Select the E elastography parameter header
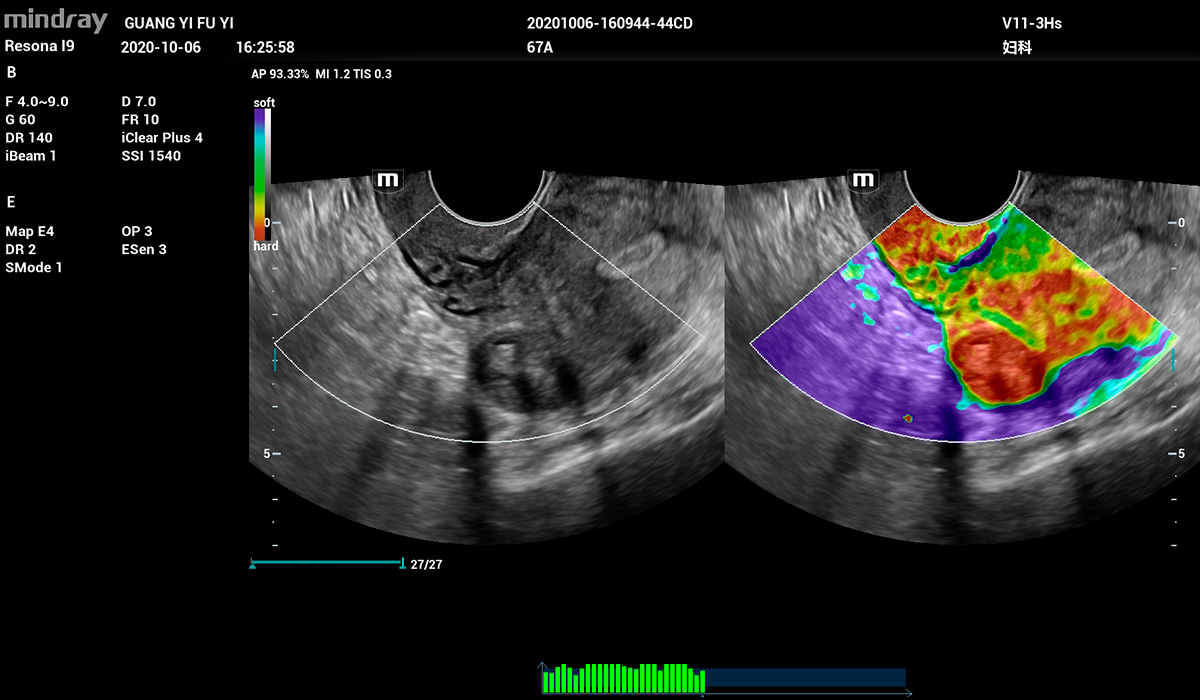1200x700 pixels. (x=11, y=202)
